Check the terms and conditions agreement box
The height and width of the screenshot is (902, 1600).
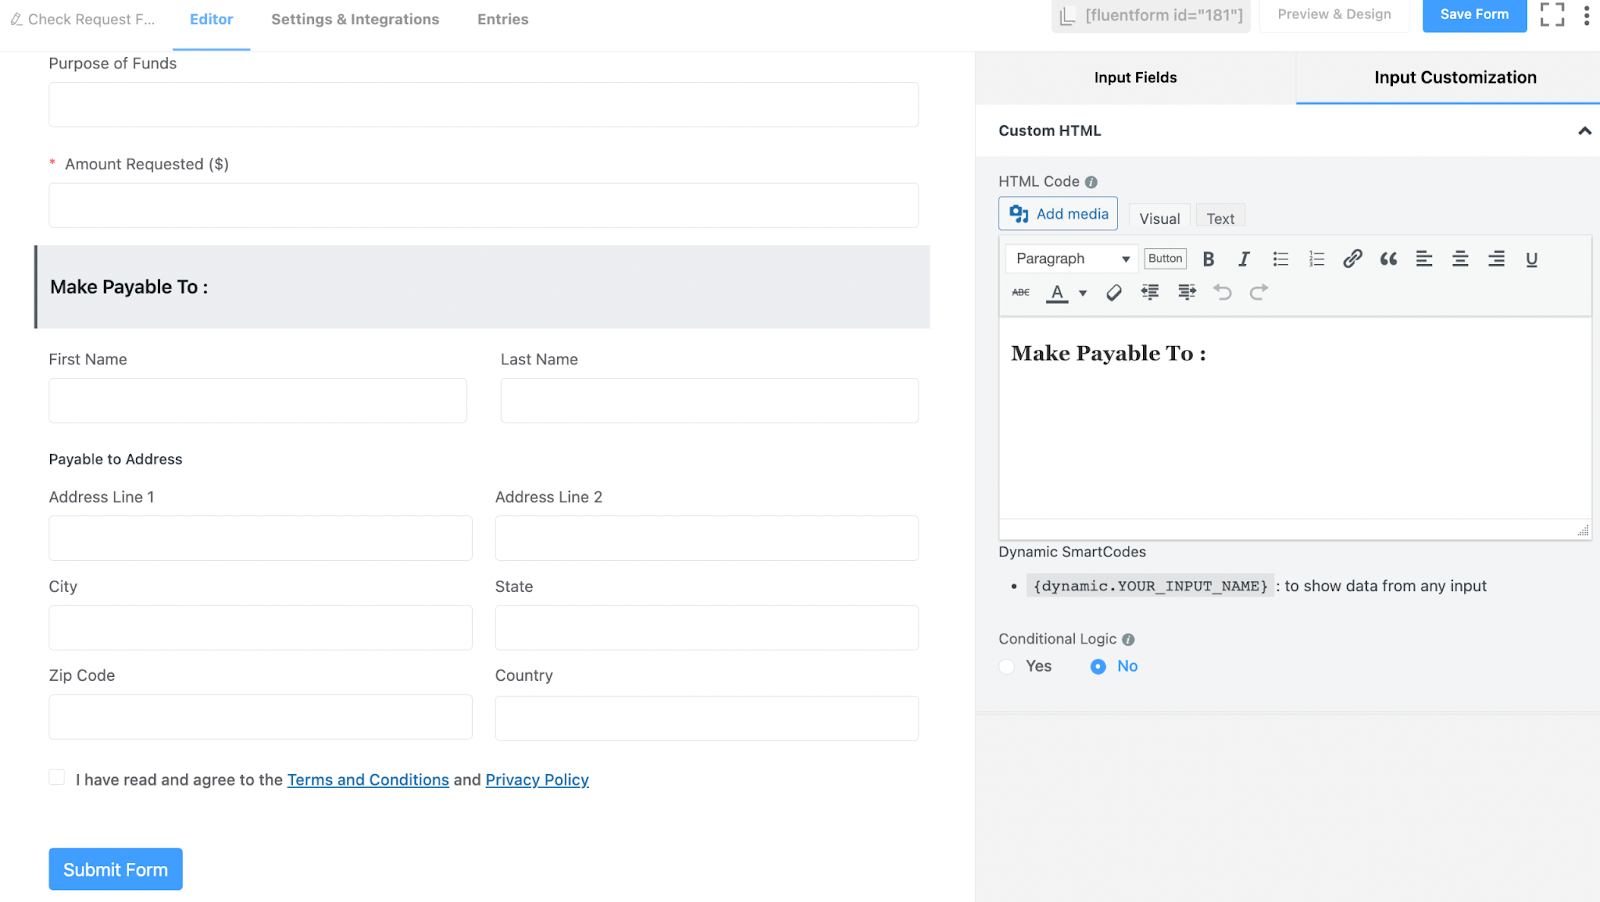click(57, 777)
